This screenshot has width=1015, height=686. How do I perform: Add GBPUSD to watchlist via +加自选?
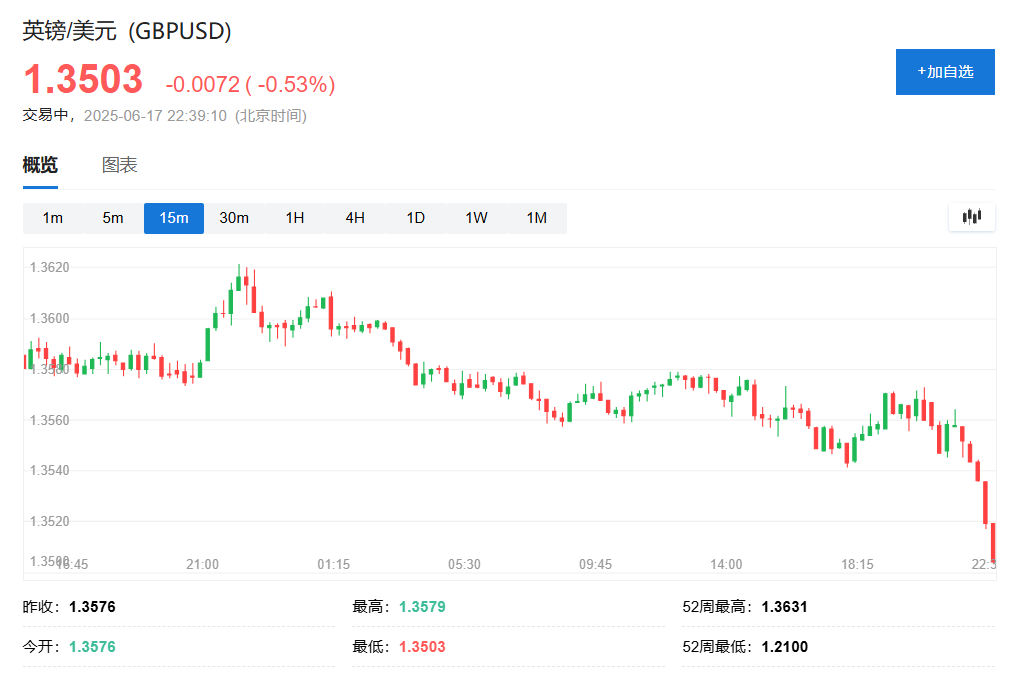[x=945, y=72]
